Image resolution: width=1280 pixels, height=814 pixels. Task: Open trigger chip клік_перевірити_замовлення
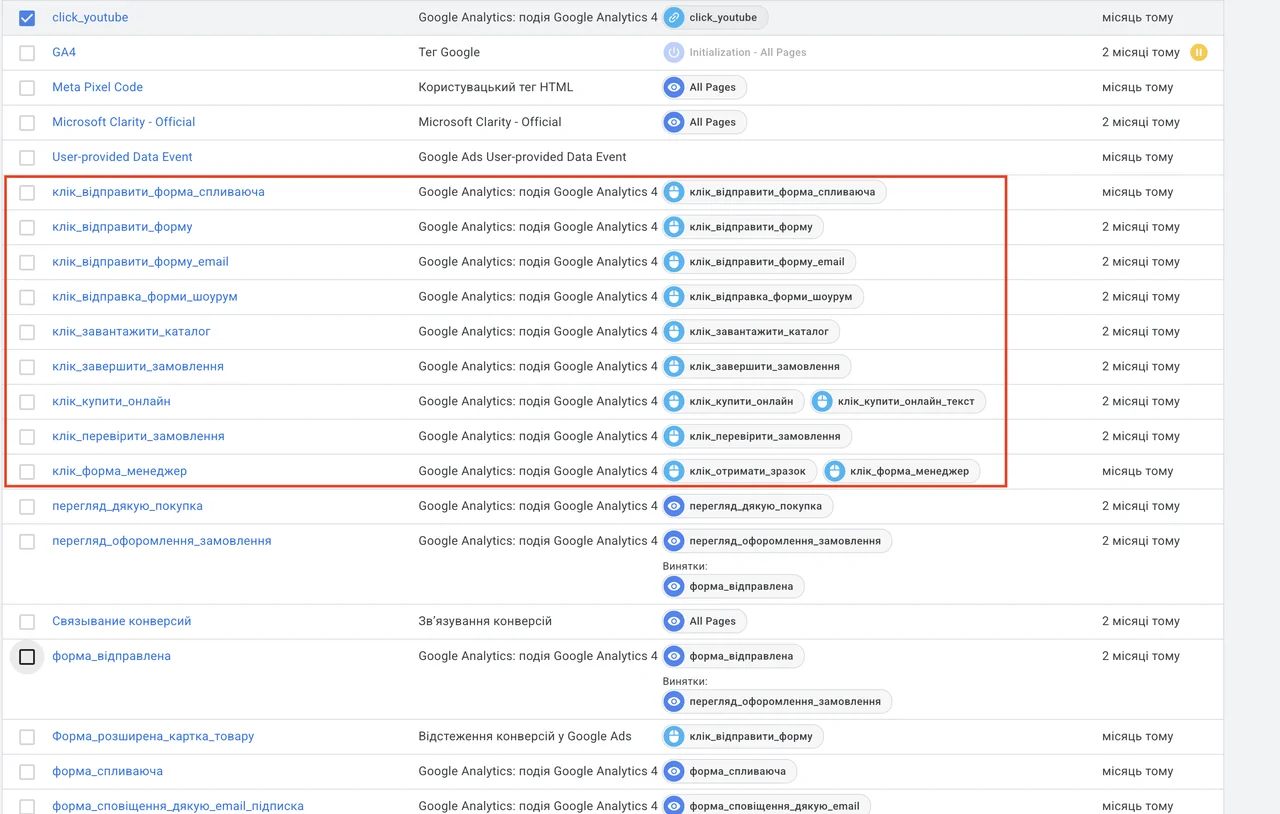pyautogui.click(x=757, y=437)
